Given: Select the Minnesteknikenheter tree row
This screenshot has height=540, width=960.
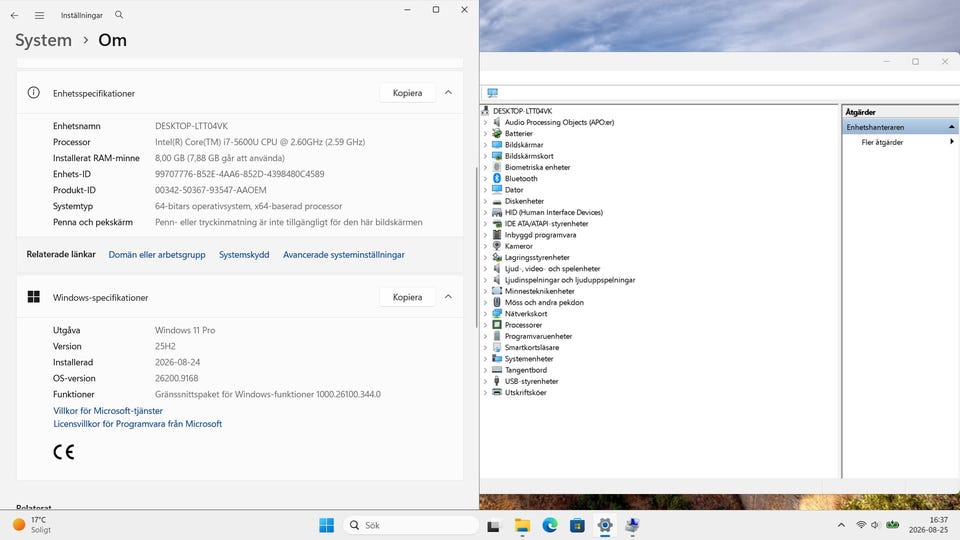Looking at the screenshot, I should 539,291.
